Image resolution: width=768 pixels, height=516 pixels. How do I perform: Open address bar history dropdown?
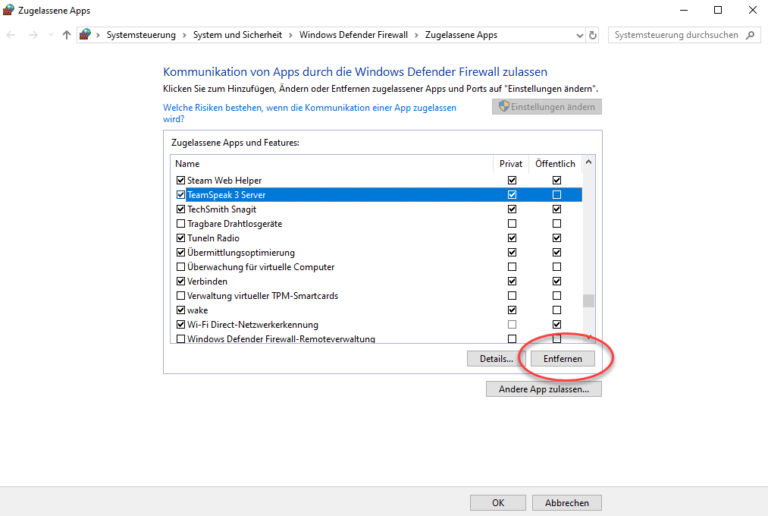point(579,35)
